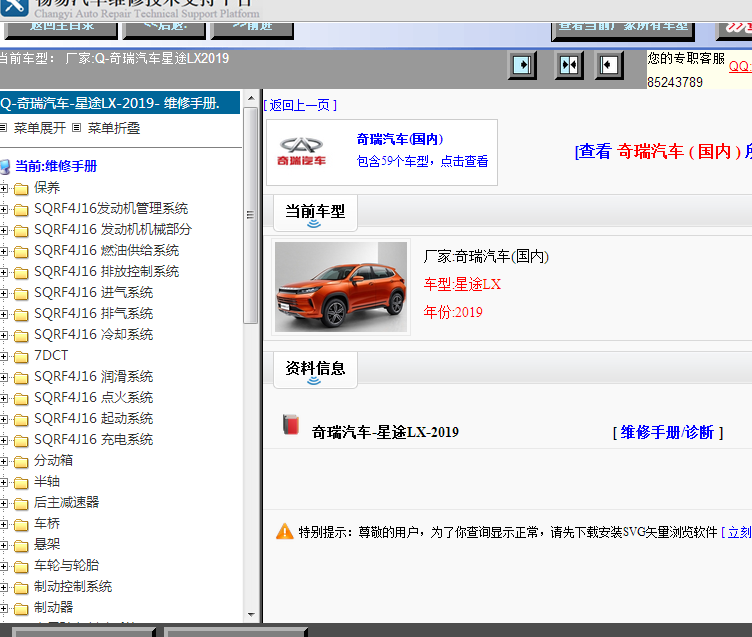The height and width of the screenshot is (637, 752).
Task: Switch to the 当前车型 tab
Action: pos(315,213)
